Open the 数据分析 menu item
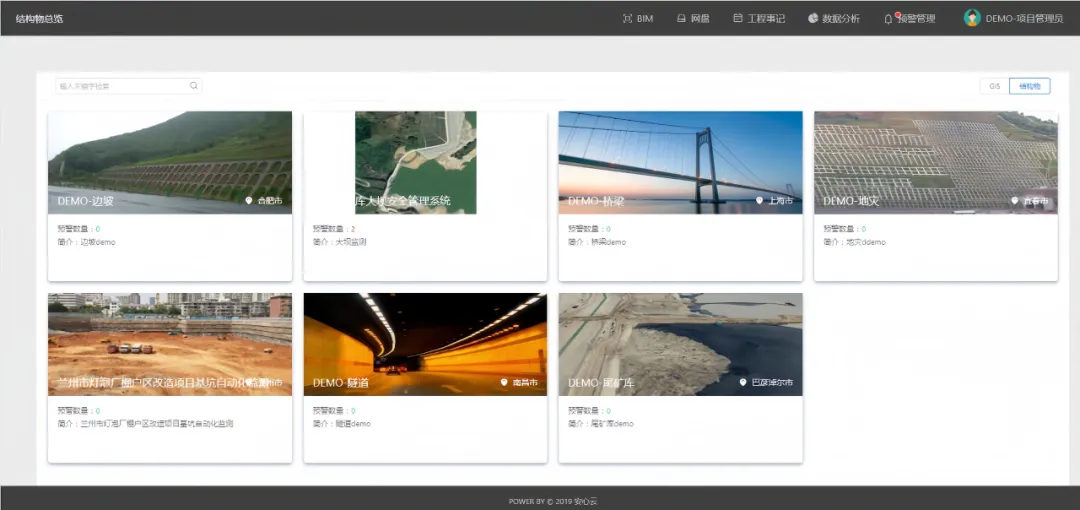Viewport: 1080px width, 510px height. tap(840, 18)
